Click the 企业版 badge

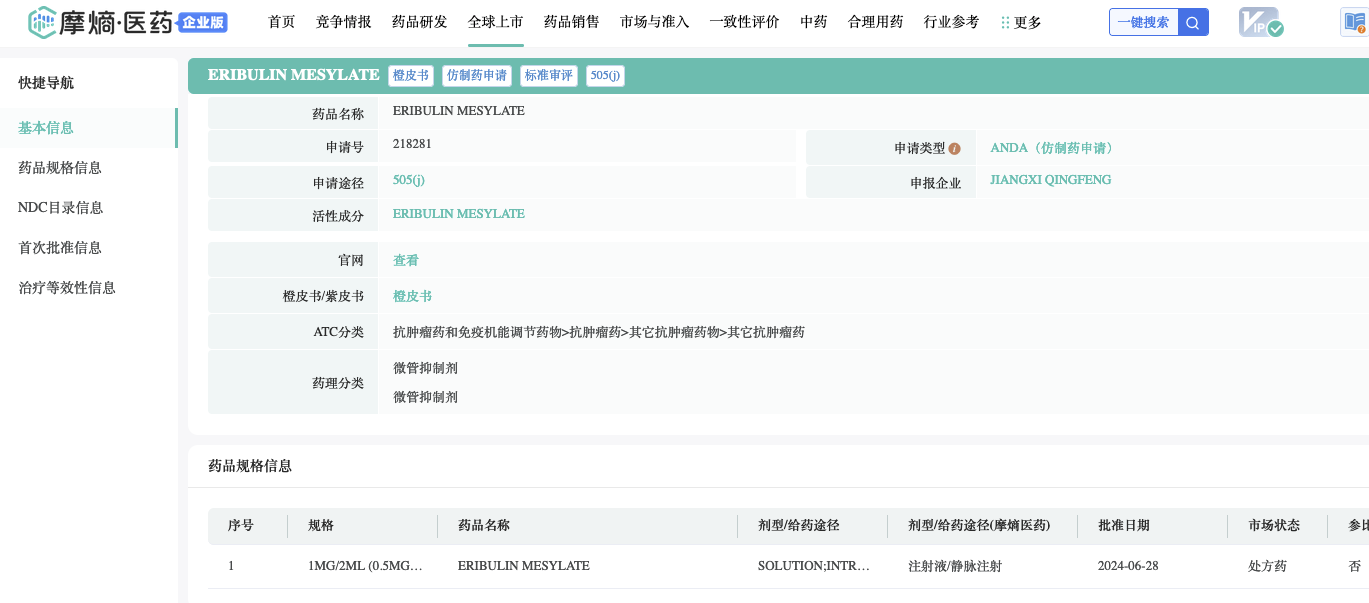203,22
